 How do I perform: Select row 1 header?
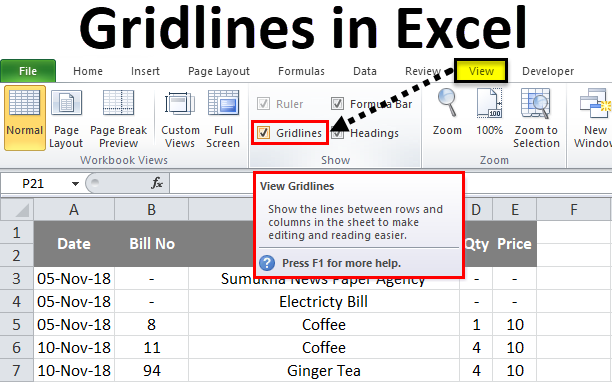point(17,233)
